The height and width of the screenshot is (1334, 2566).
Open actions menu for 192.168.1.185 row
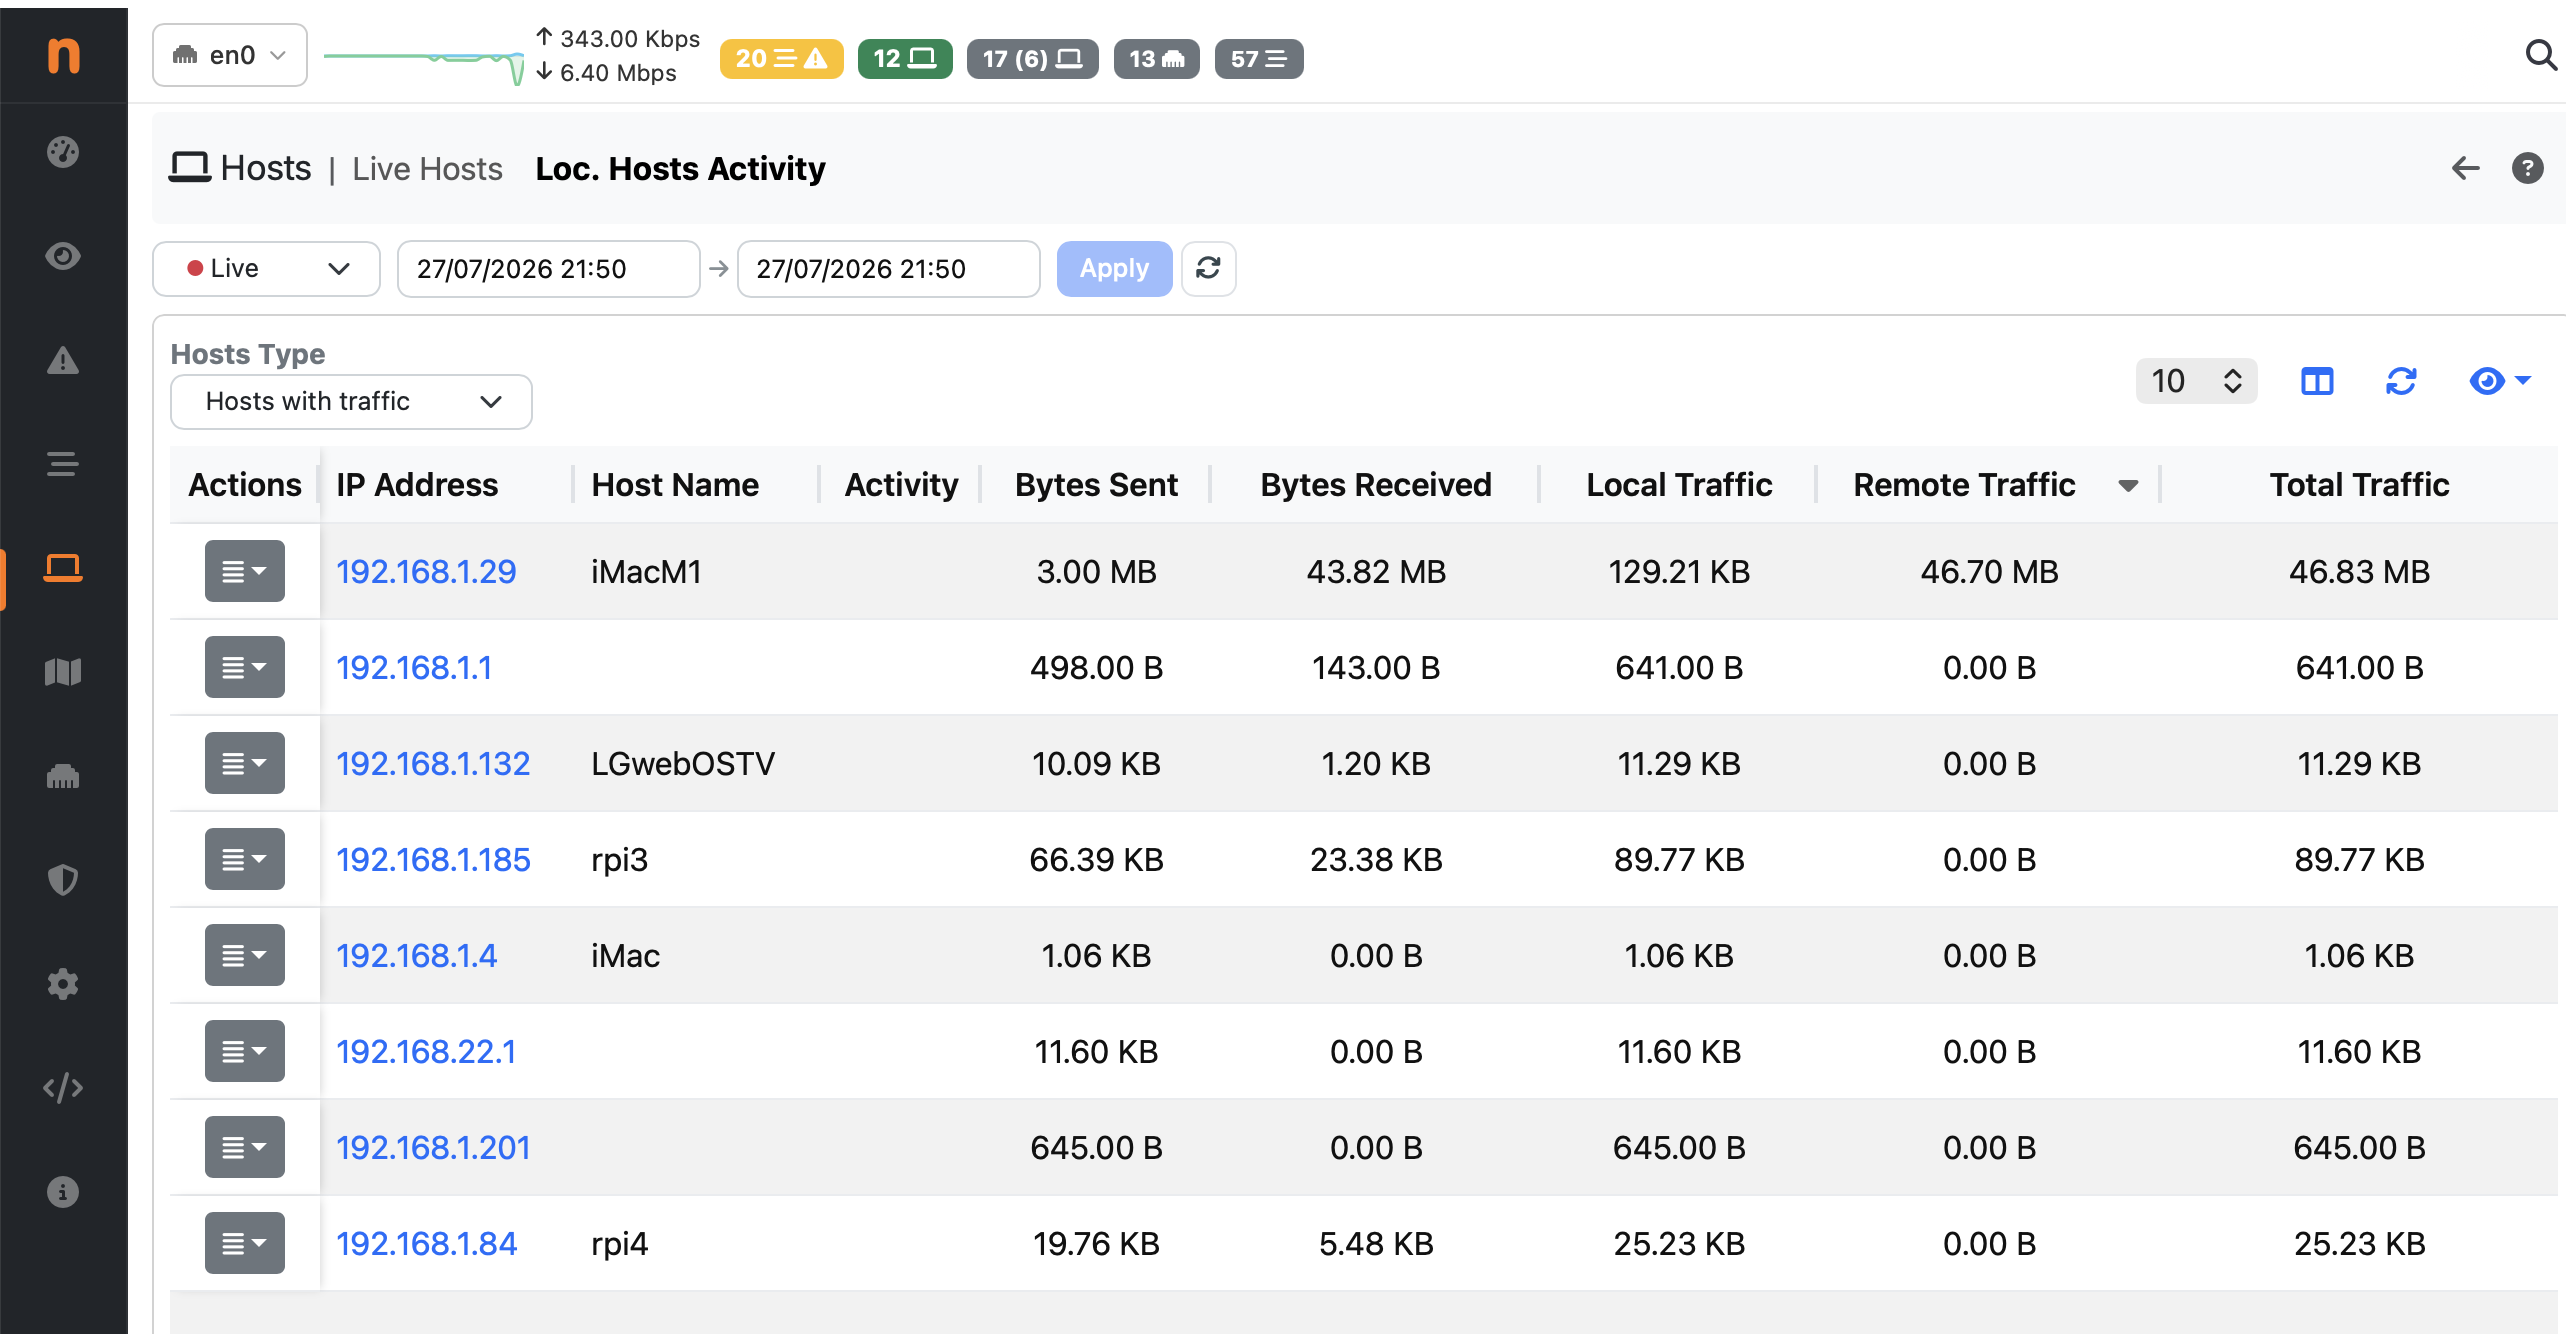tap(245, 859)
